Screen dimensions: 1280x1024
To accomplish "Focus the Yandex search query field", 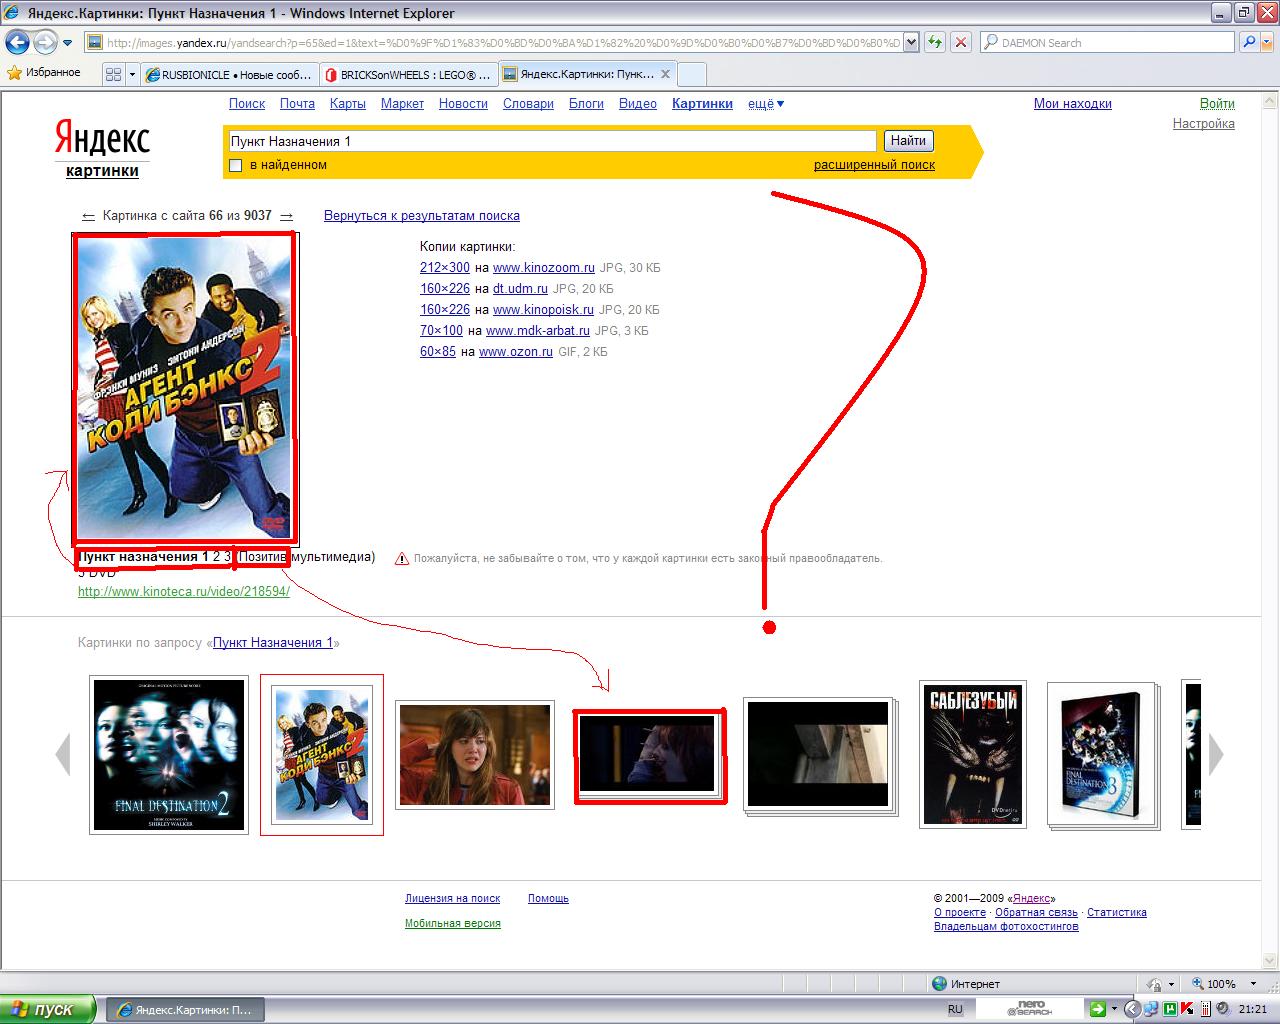I will (x=552, y=141).
